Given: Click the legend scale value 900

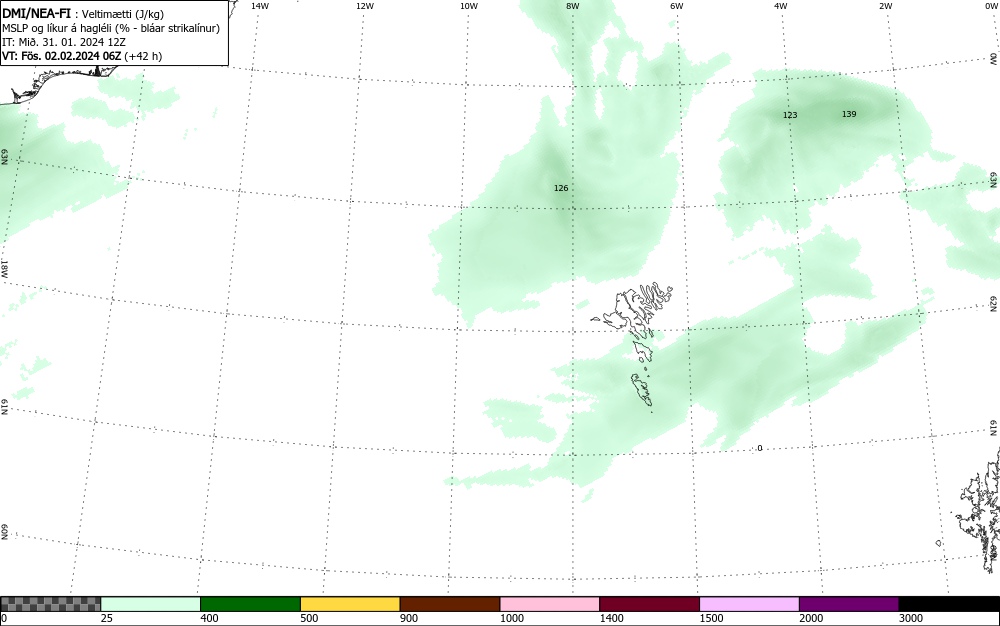Looking at the screenshot, I should coord(409,618).
